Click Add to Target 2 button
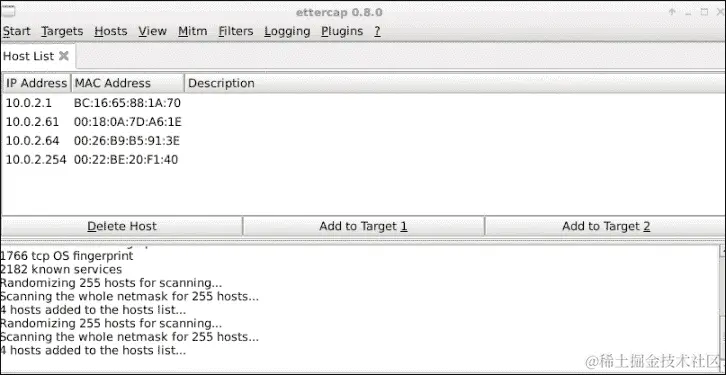 click(x=606, y=226)
